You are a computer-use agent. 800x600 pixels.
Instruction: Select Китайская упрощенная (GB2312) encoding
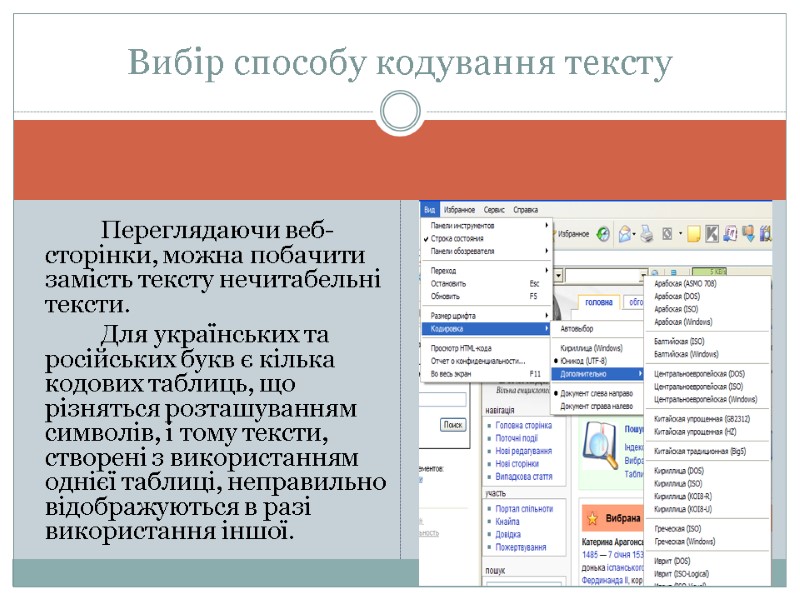(x=707, y=419)
